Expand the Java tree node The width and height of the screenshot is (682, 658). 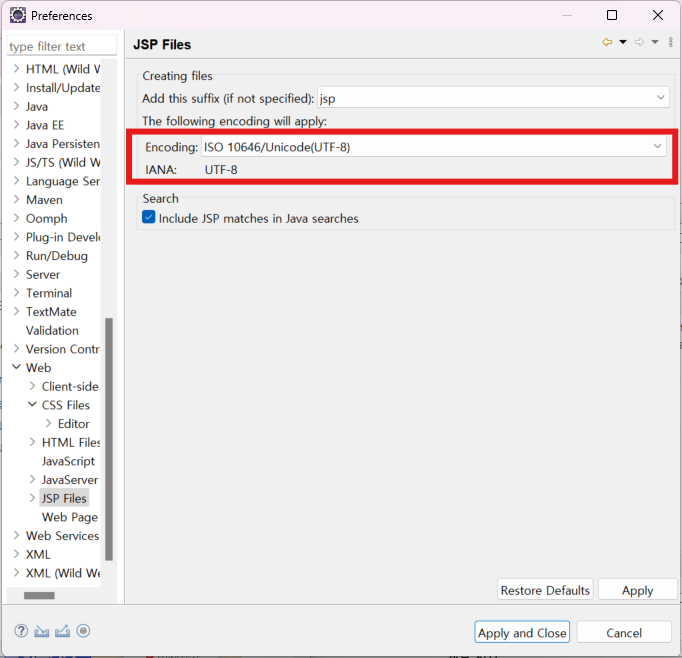(17, 106)
